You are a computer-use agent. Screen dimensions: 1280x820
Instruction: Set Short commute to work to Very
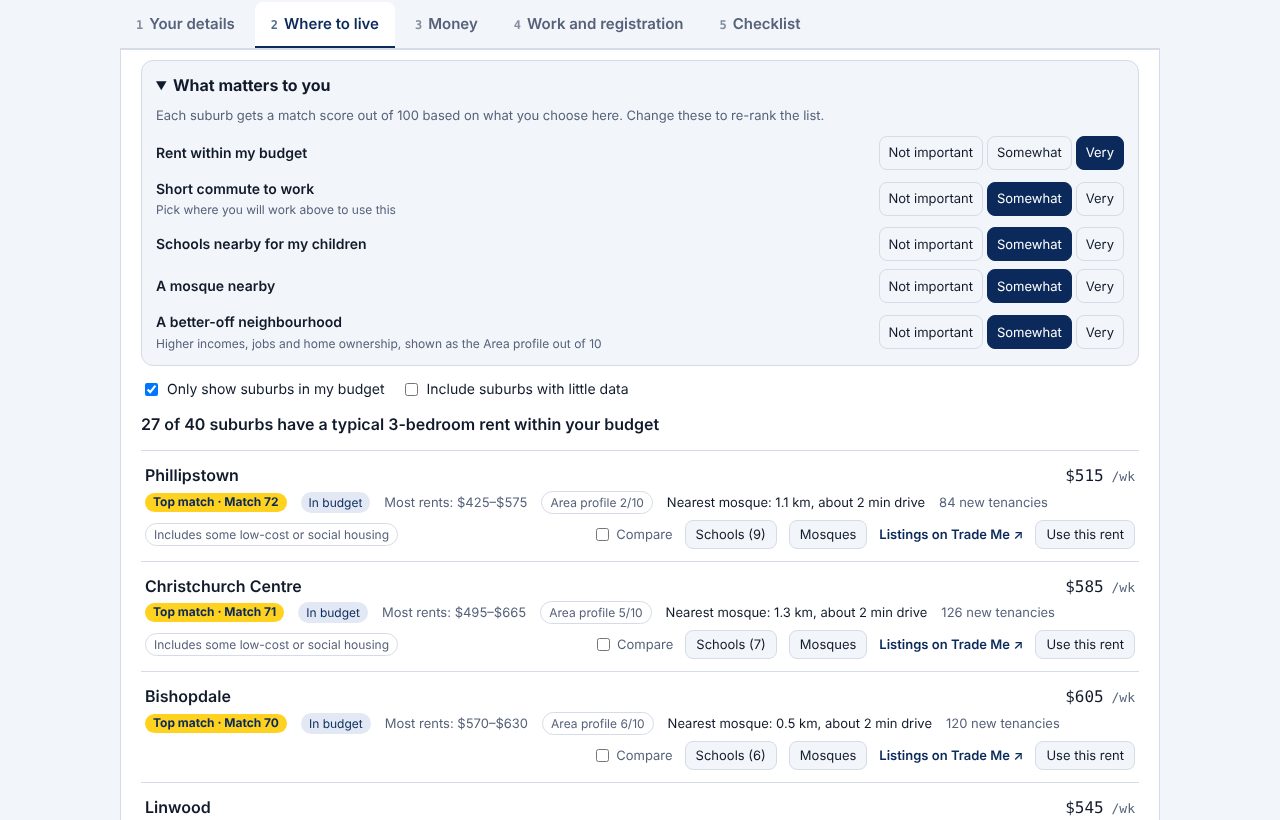coord(1100,199)
